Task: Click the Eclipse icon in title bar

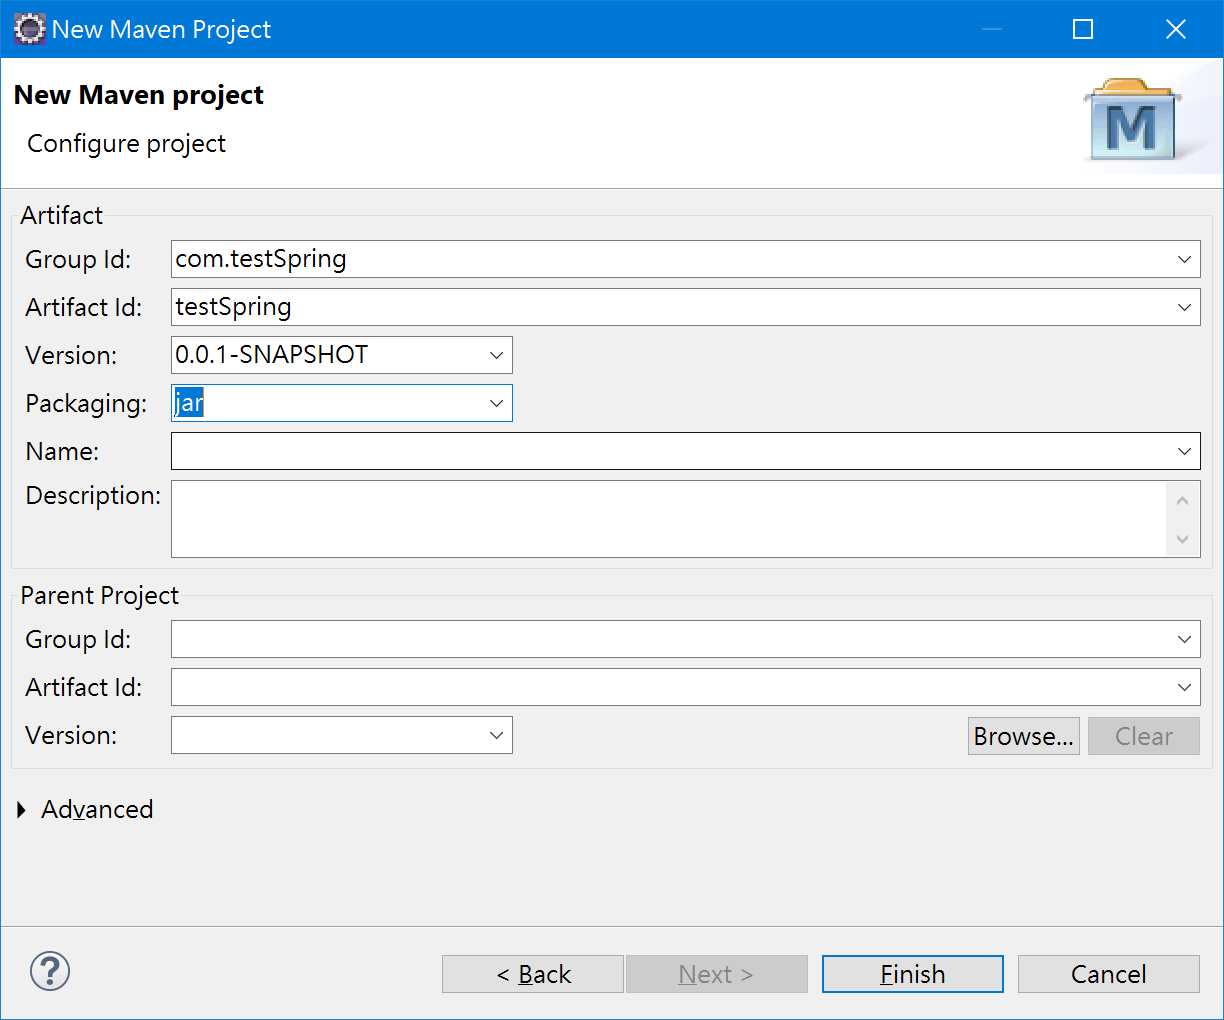Action: click(29, 29)
